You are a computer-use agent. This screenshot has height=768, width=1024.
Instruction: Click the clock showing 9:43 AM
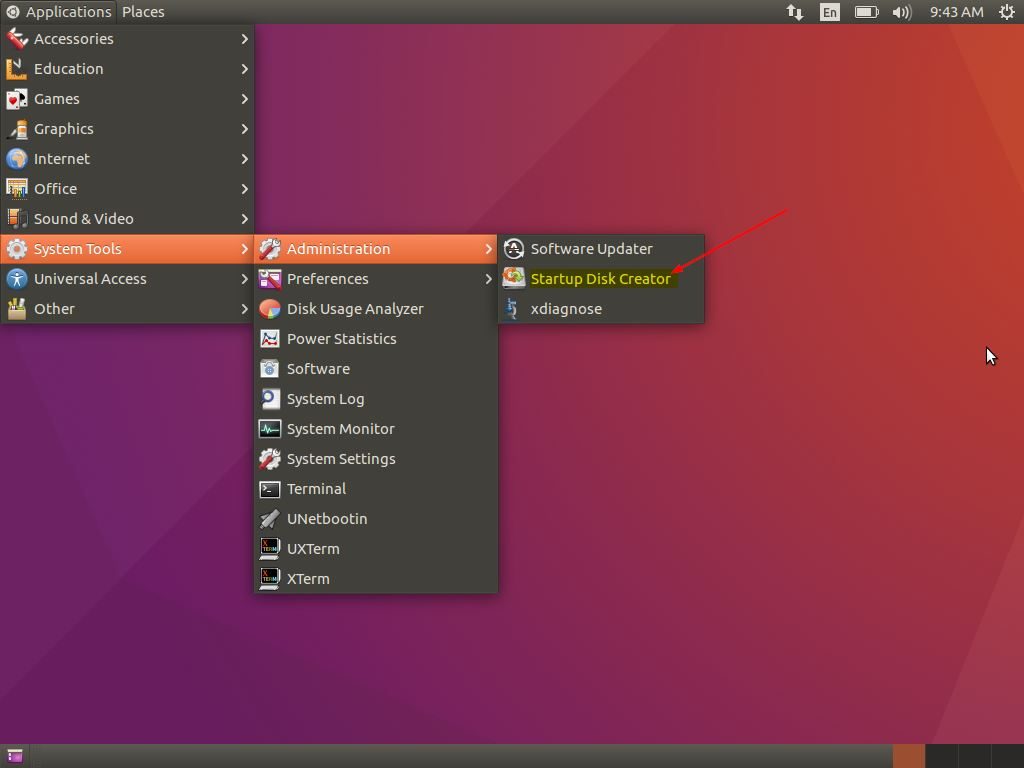click(956, 12)
